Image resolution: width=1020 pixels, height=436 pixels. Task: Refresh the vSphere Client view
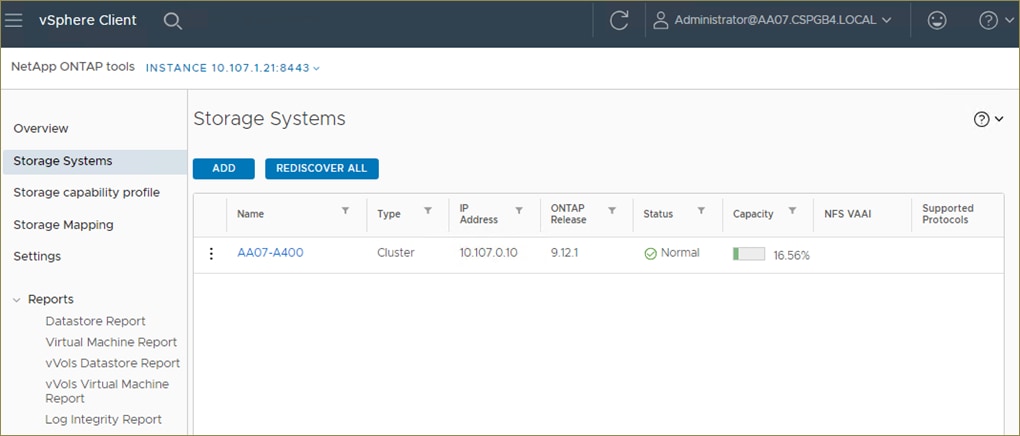(619, 21)
